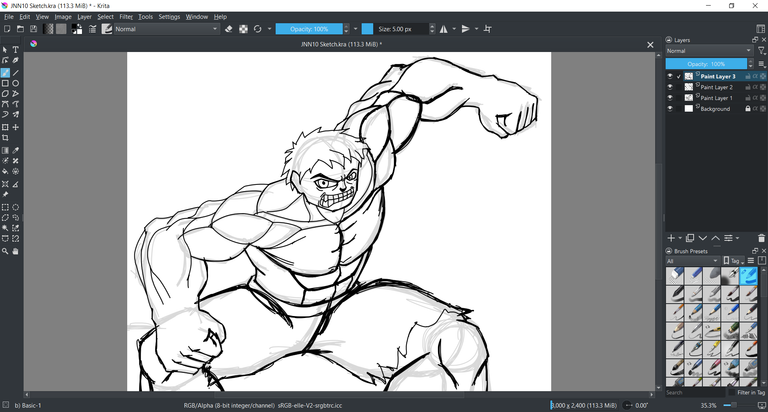Screen dimensions: 768x412
Task: Create a new document from toolbar
Action: click(7, 29)
